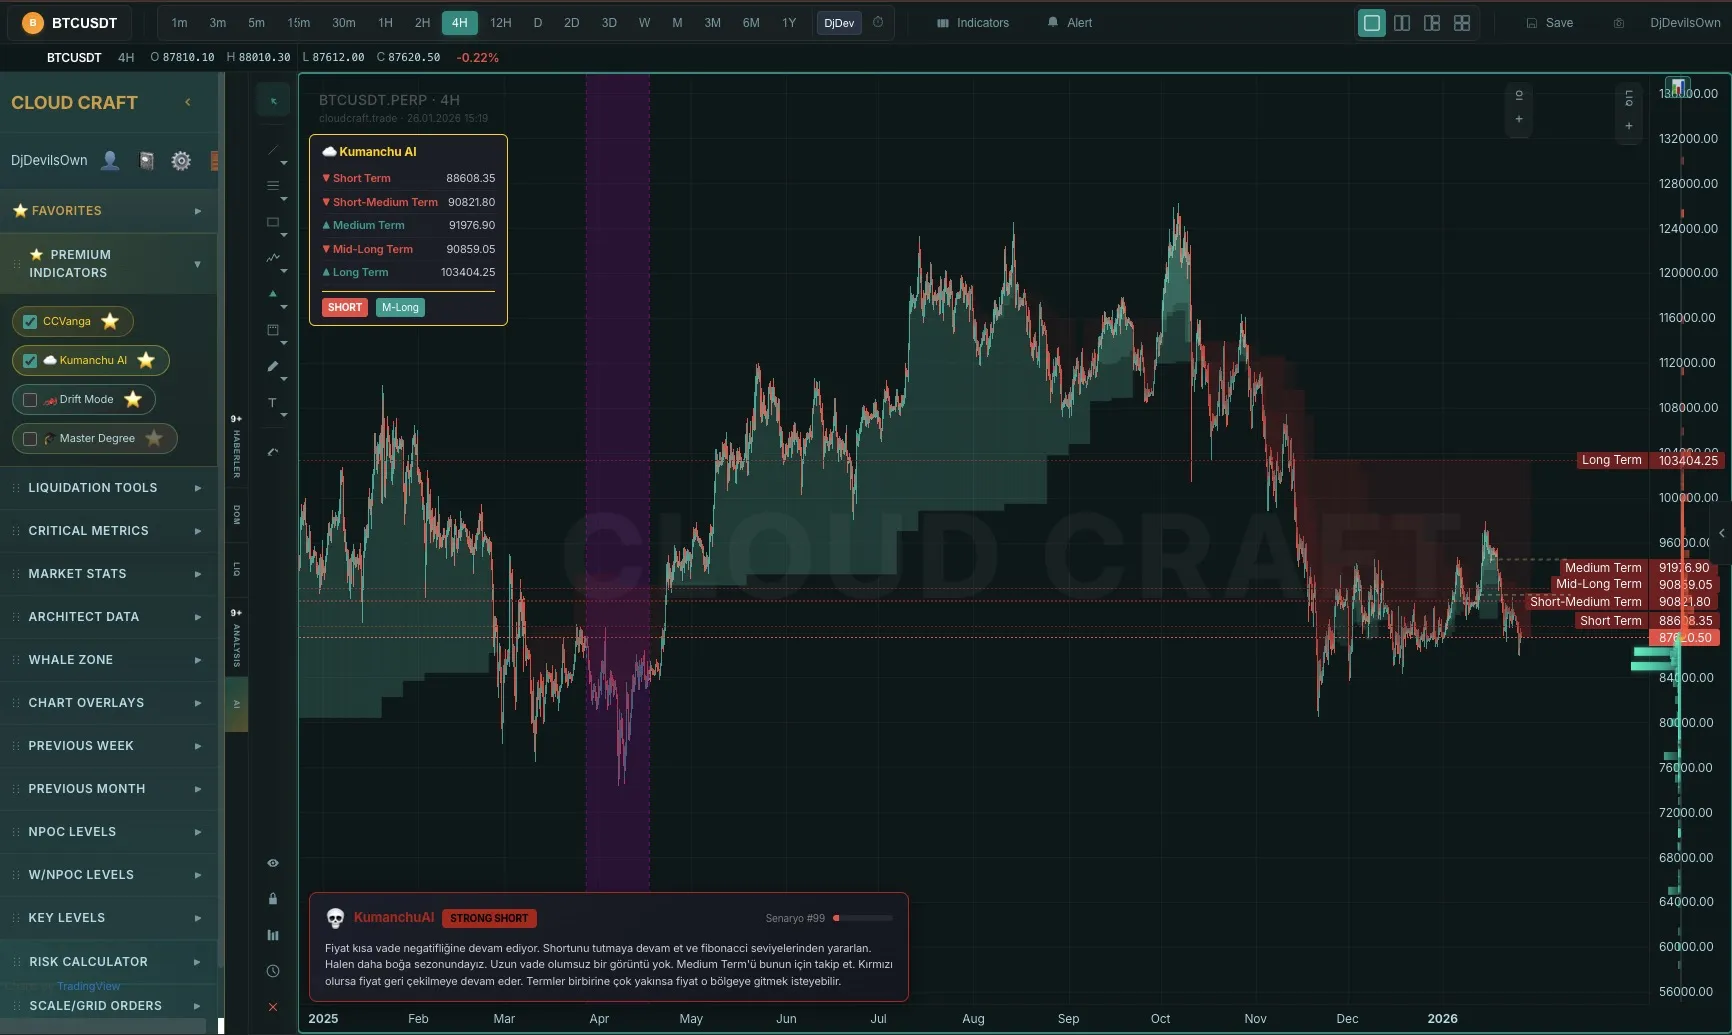Uncheck the Kumanchu AI indicator checkbox
The height and width of the screenshot is (1035, 1732).
[x=30, y=361]
